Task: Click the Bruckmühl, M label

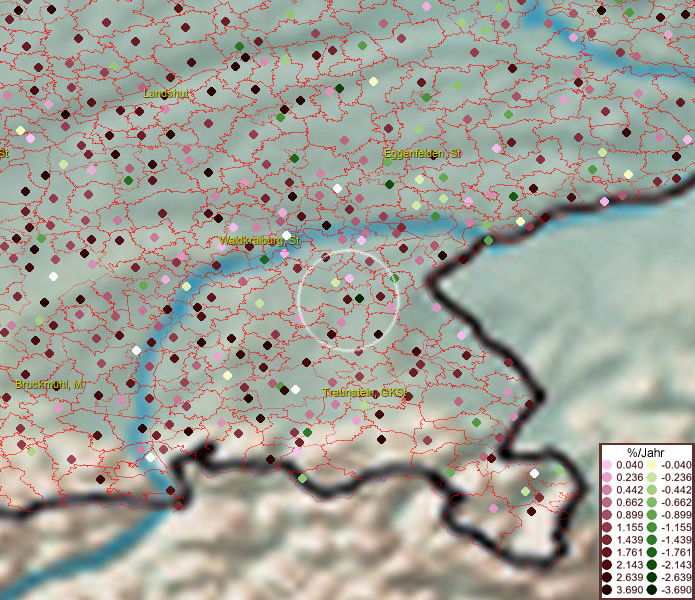Action: [49, 384]
